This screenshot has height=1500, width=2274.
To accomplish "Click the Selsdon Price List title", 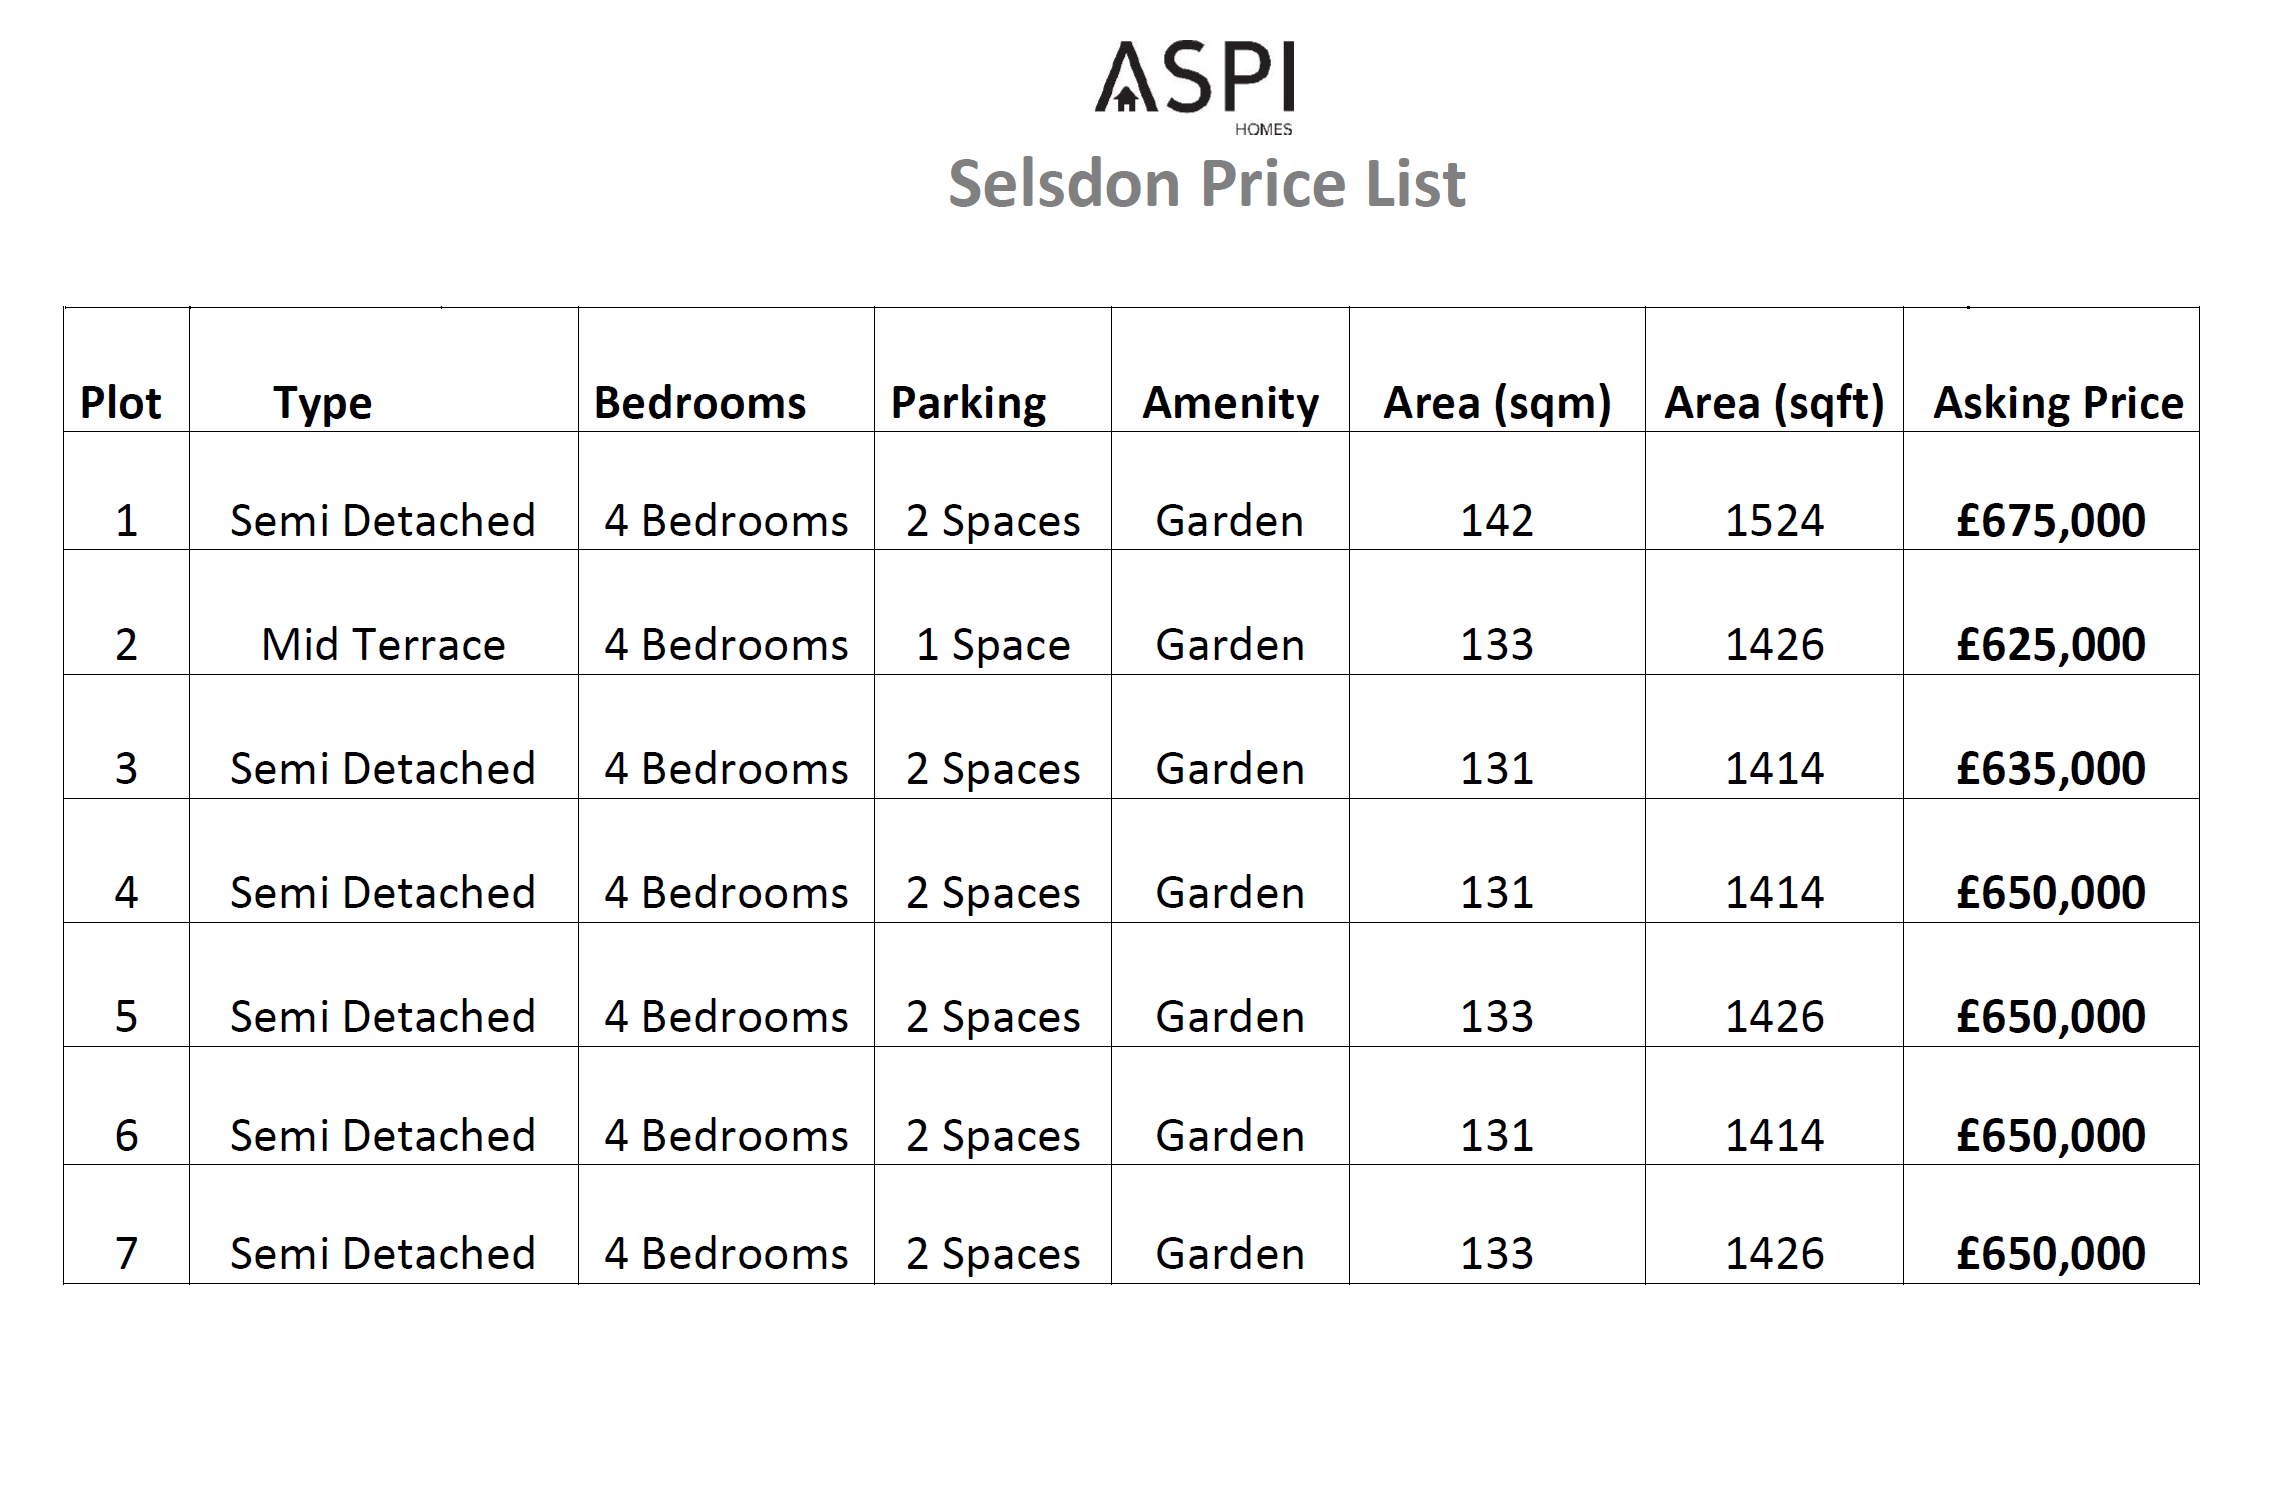I will 1207,184.
